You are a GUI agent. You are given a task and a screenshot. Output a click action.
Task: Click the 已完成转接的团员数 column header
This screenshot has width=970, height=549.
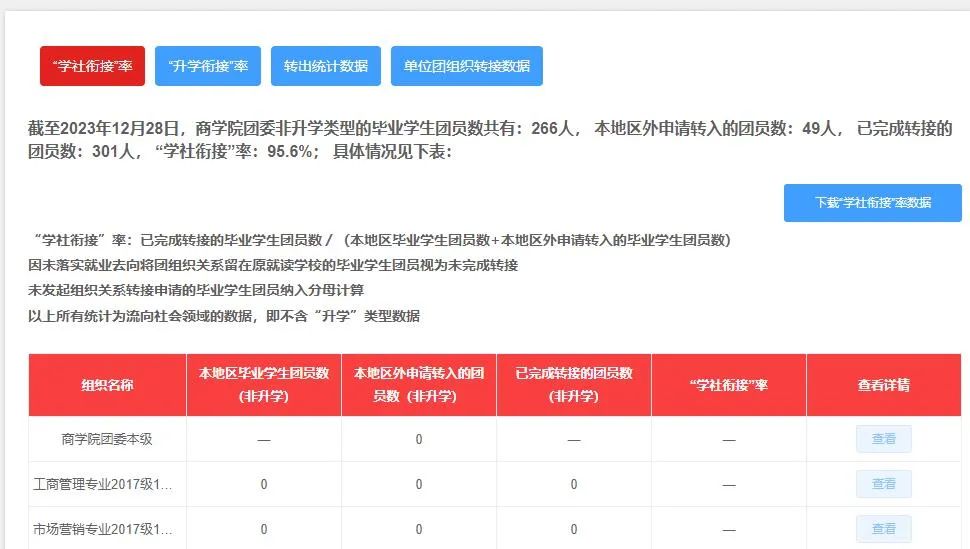(574, 385)
